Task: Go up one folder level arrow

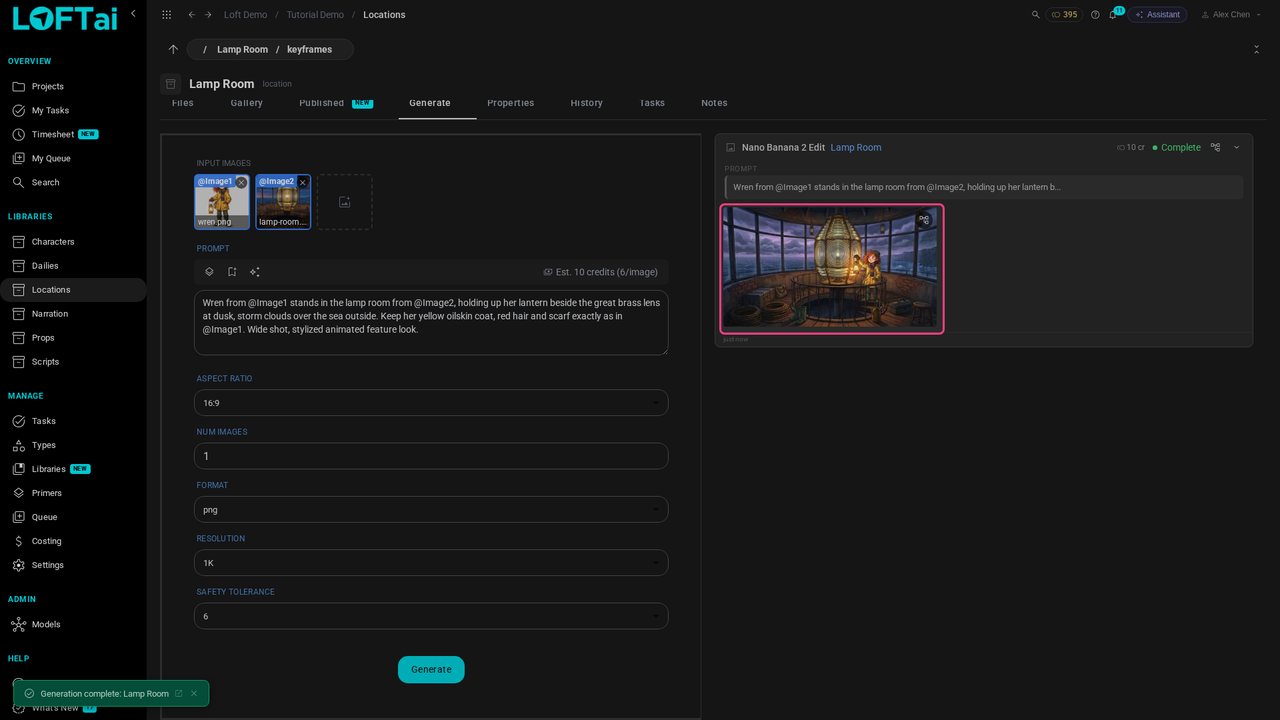Action: (x=173, y=49)
